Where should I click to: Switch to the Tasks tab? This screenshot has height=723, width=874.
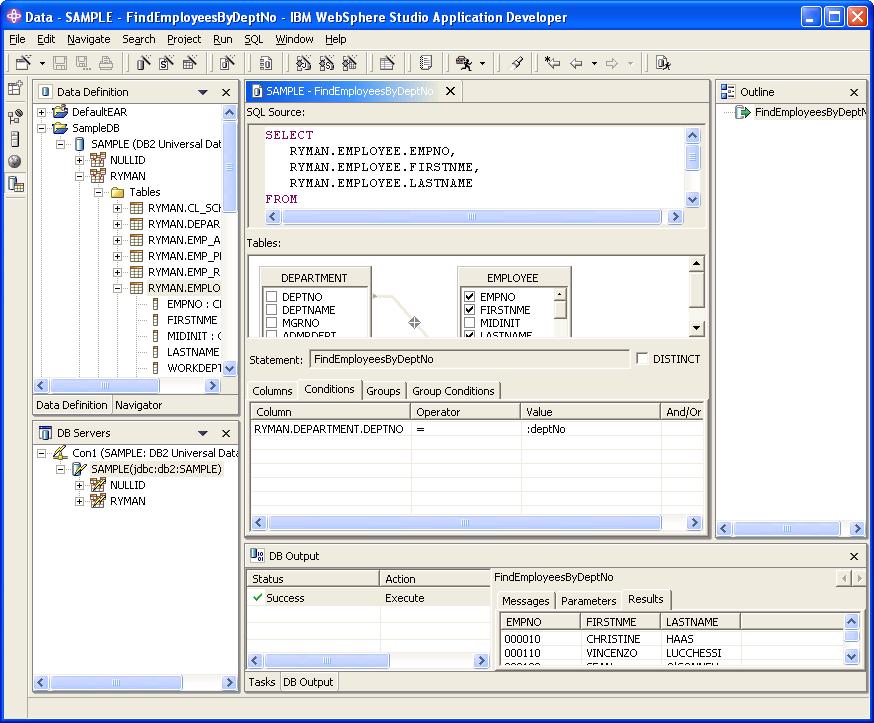pos(262,682)
